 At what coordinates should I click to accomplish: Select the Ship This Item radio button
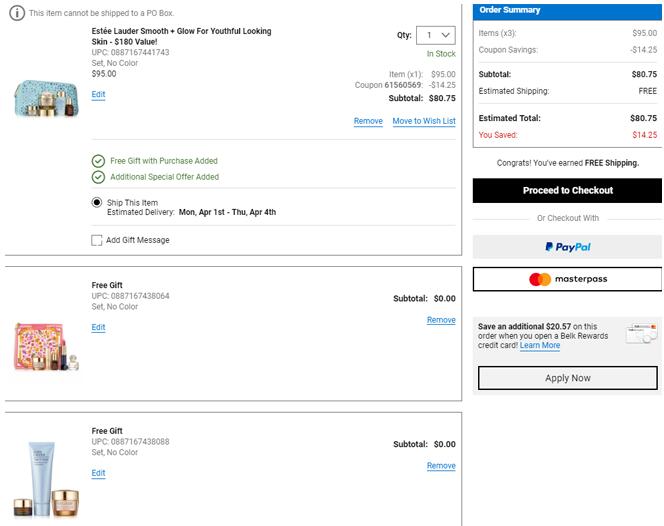pyautogui.click(x=97, y=202)
